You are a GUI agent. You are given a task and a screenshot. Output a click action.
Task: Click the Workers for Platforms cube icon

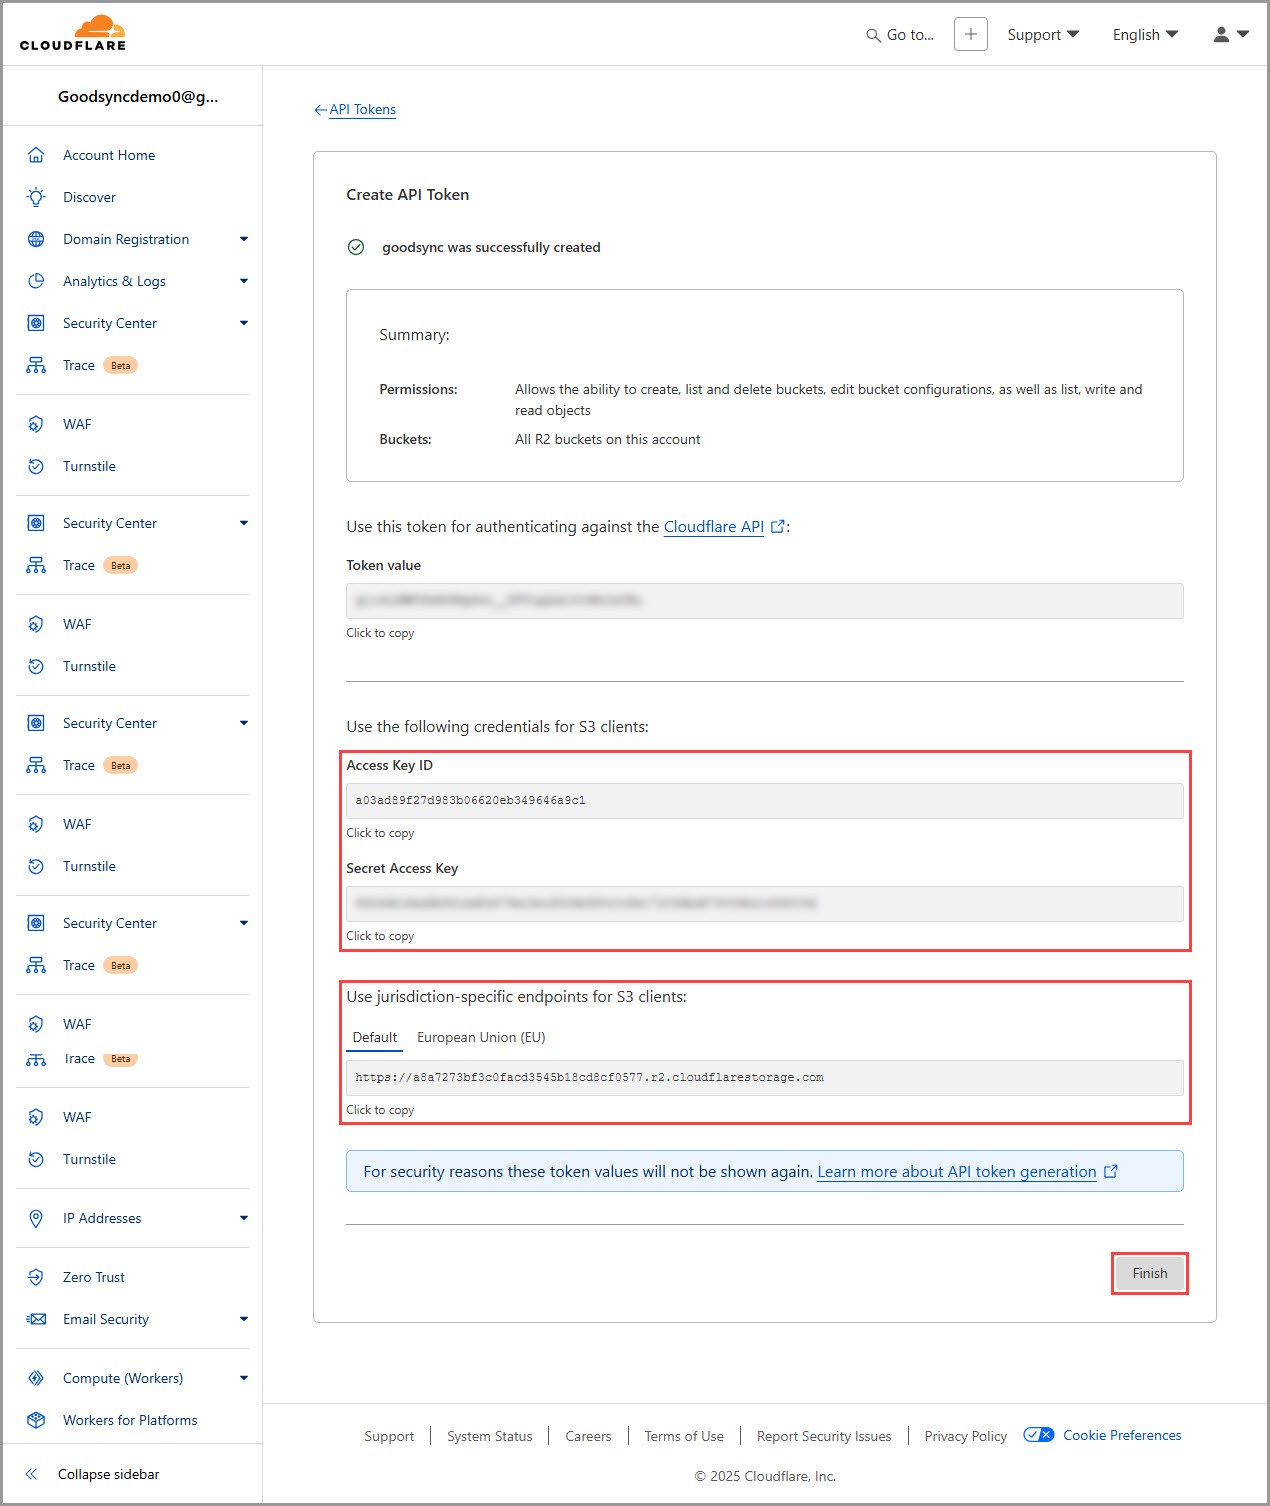click(36, 1420)
